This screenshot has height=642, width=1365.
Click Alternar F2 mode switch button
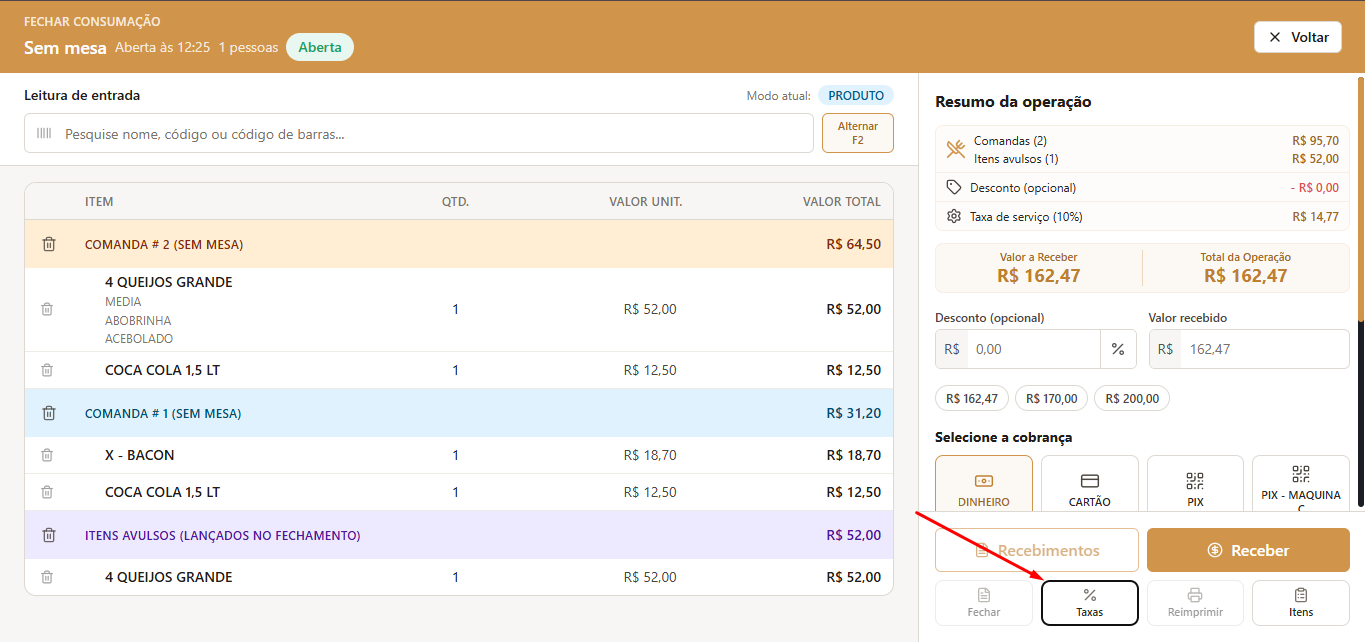(858, 133)
